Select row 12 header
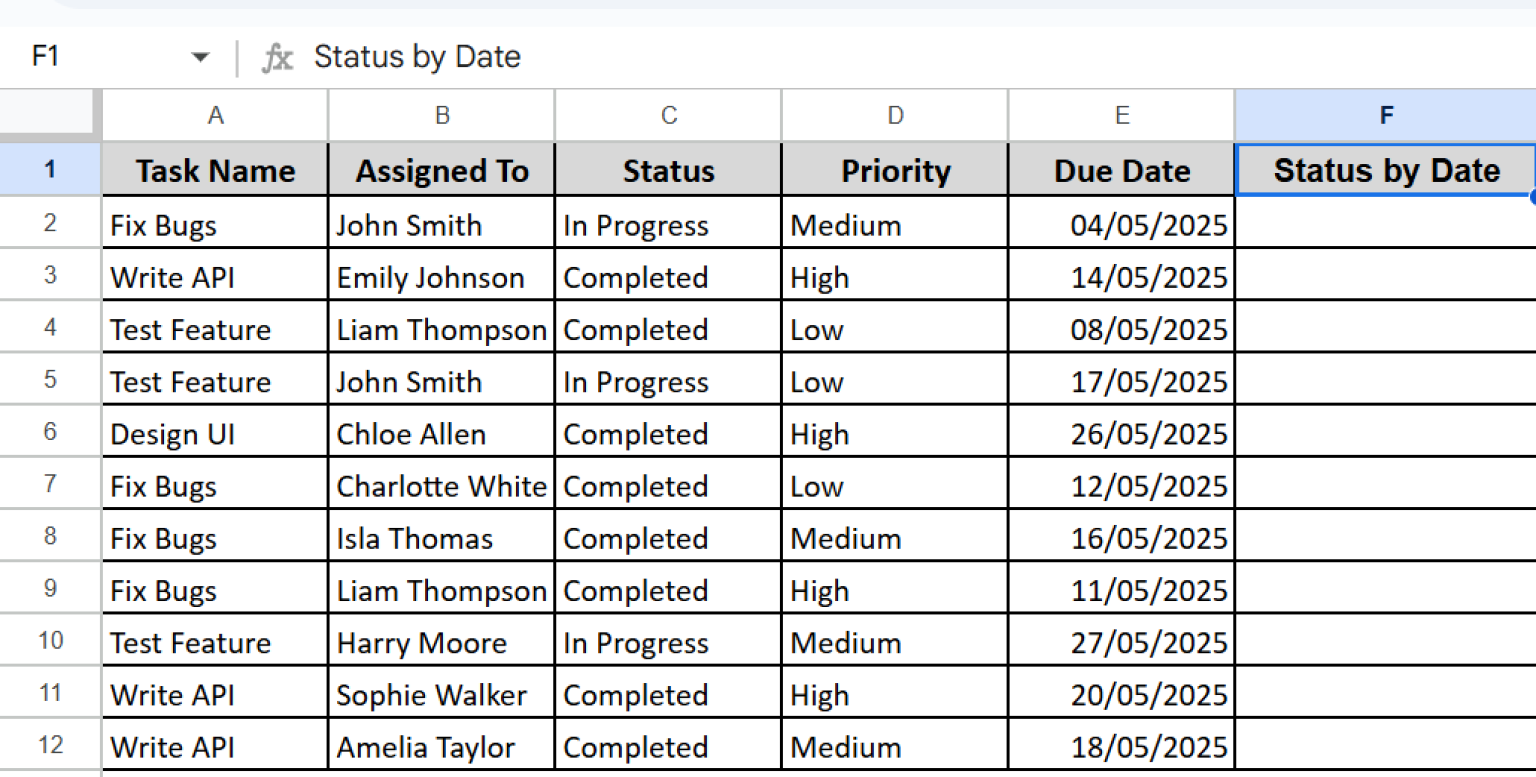This screenshot has width=1536, height=777. point(50,745)
